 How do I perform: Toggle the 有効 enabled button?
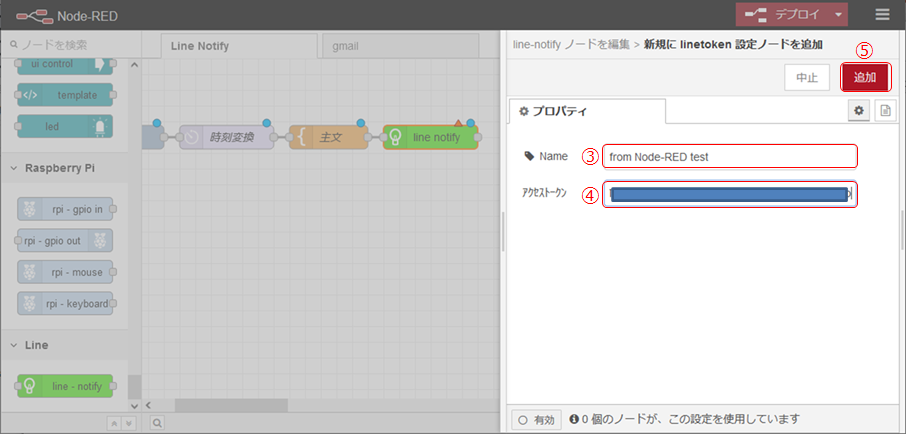click(536, 419)
